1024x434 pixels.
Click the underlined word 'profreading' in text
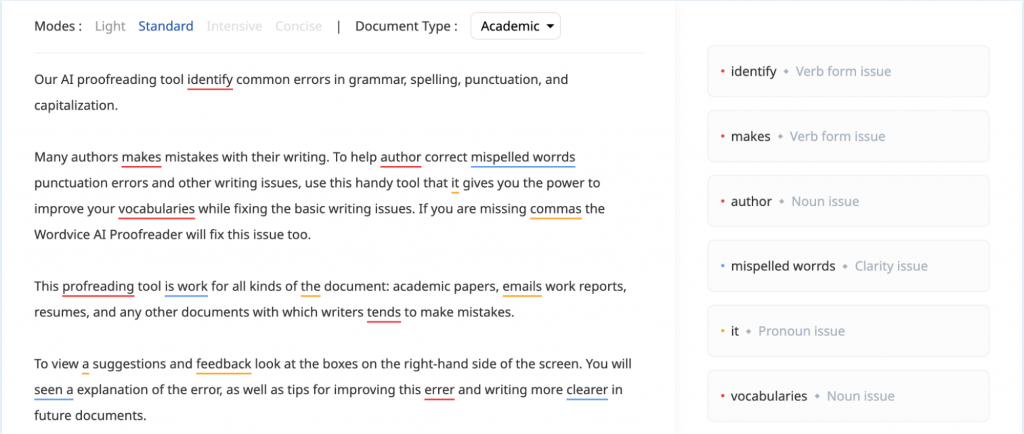coord(98,287)
